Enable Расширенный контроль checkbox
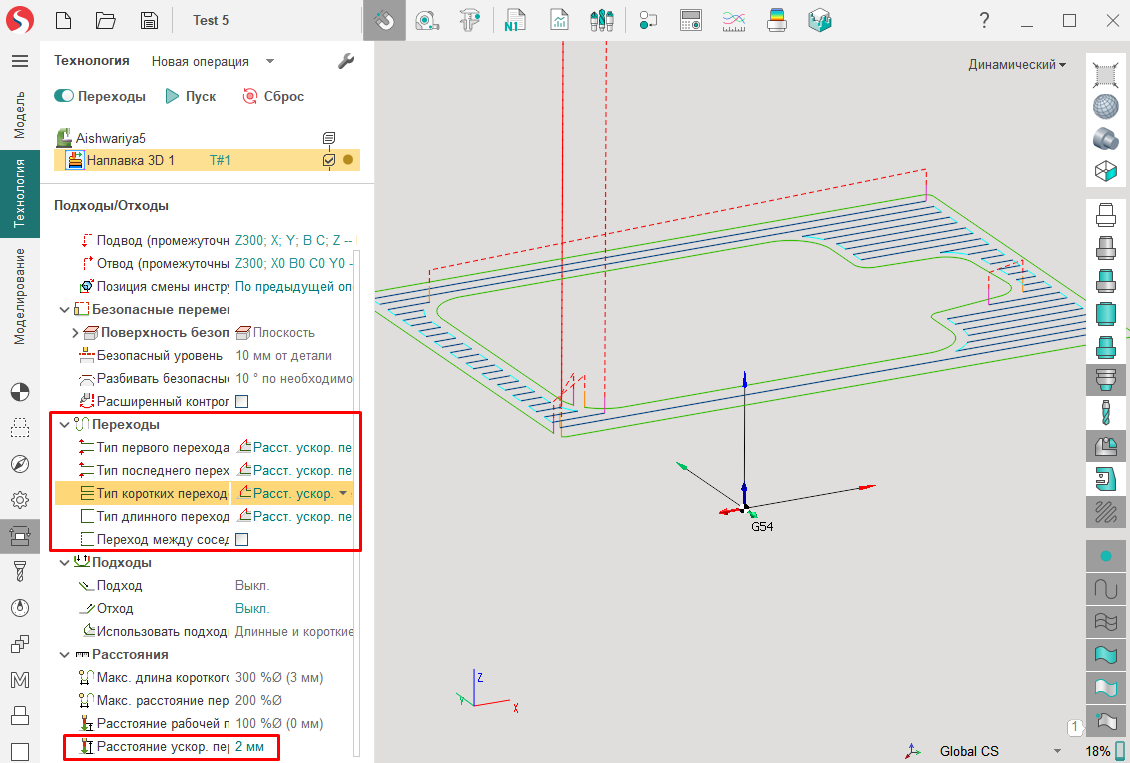Screen dimensions: 1130x763 click(x=241, y=402)
